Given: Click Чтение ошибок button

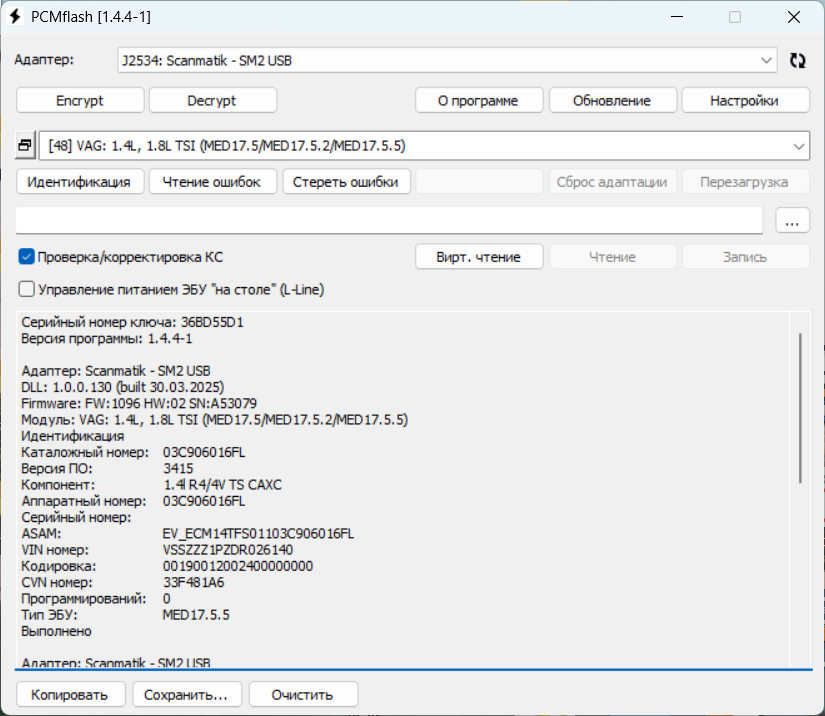Looking at the screenshot, I should [212, 182].
